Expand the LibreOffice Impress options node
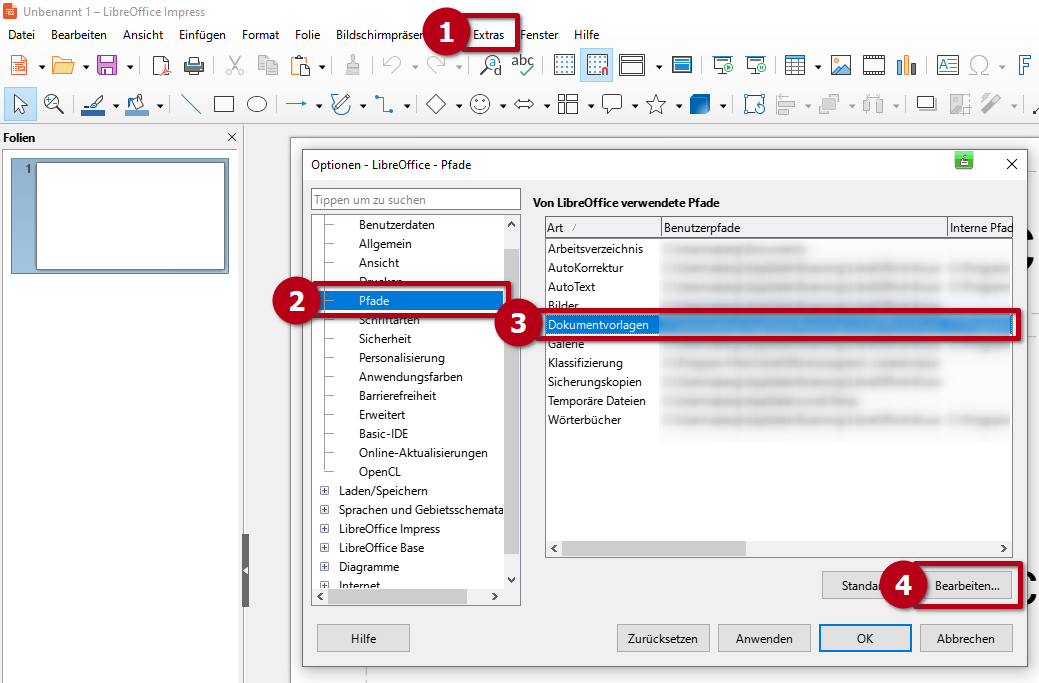 point(324,529)
